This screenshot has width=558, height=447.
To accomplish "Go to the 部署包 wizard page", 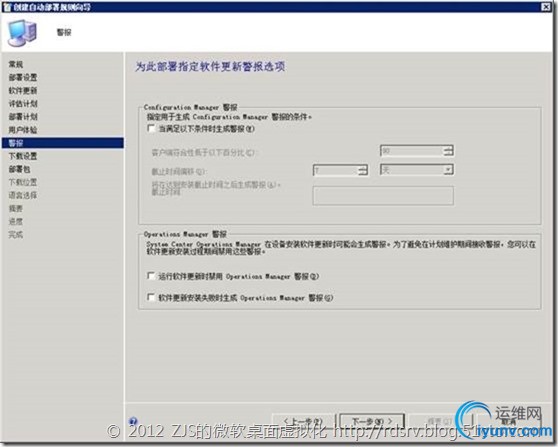I will [x=19, y=169].
